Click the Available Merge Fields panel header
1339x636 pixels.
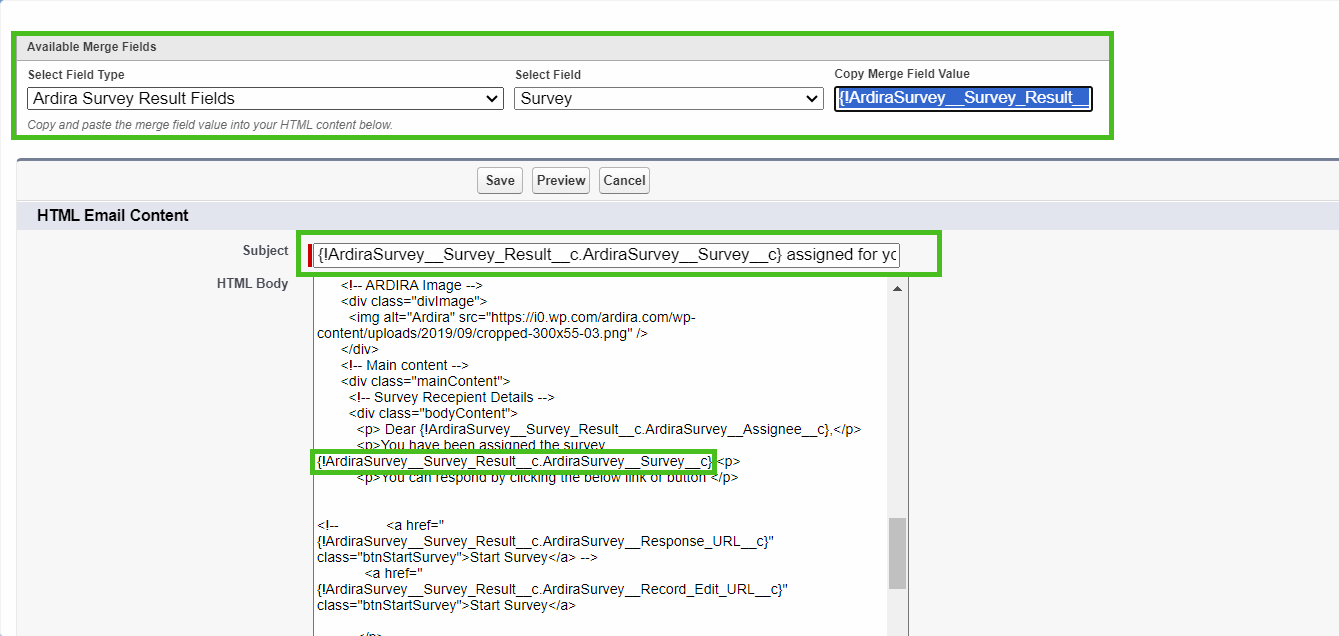point(92,47)
